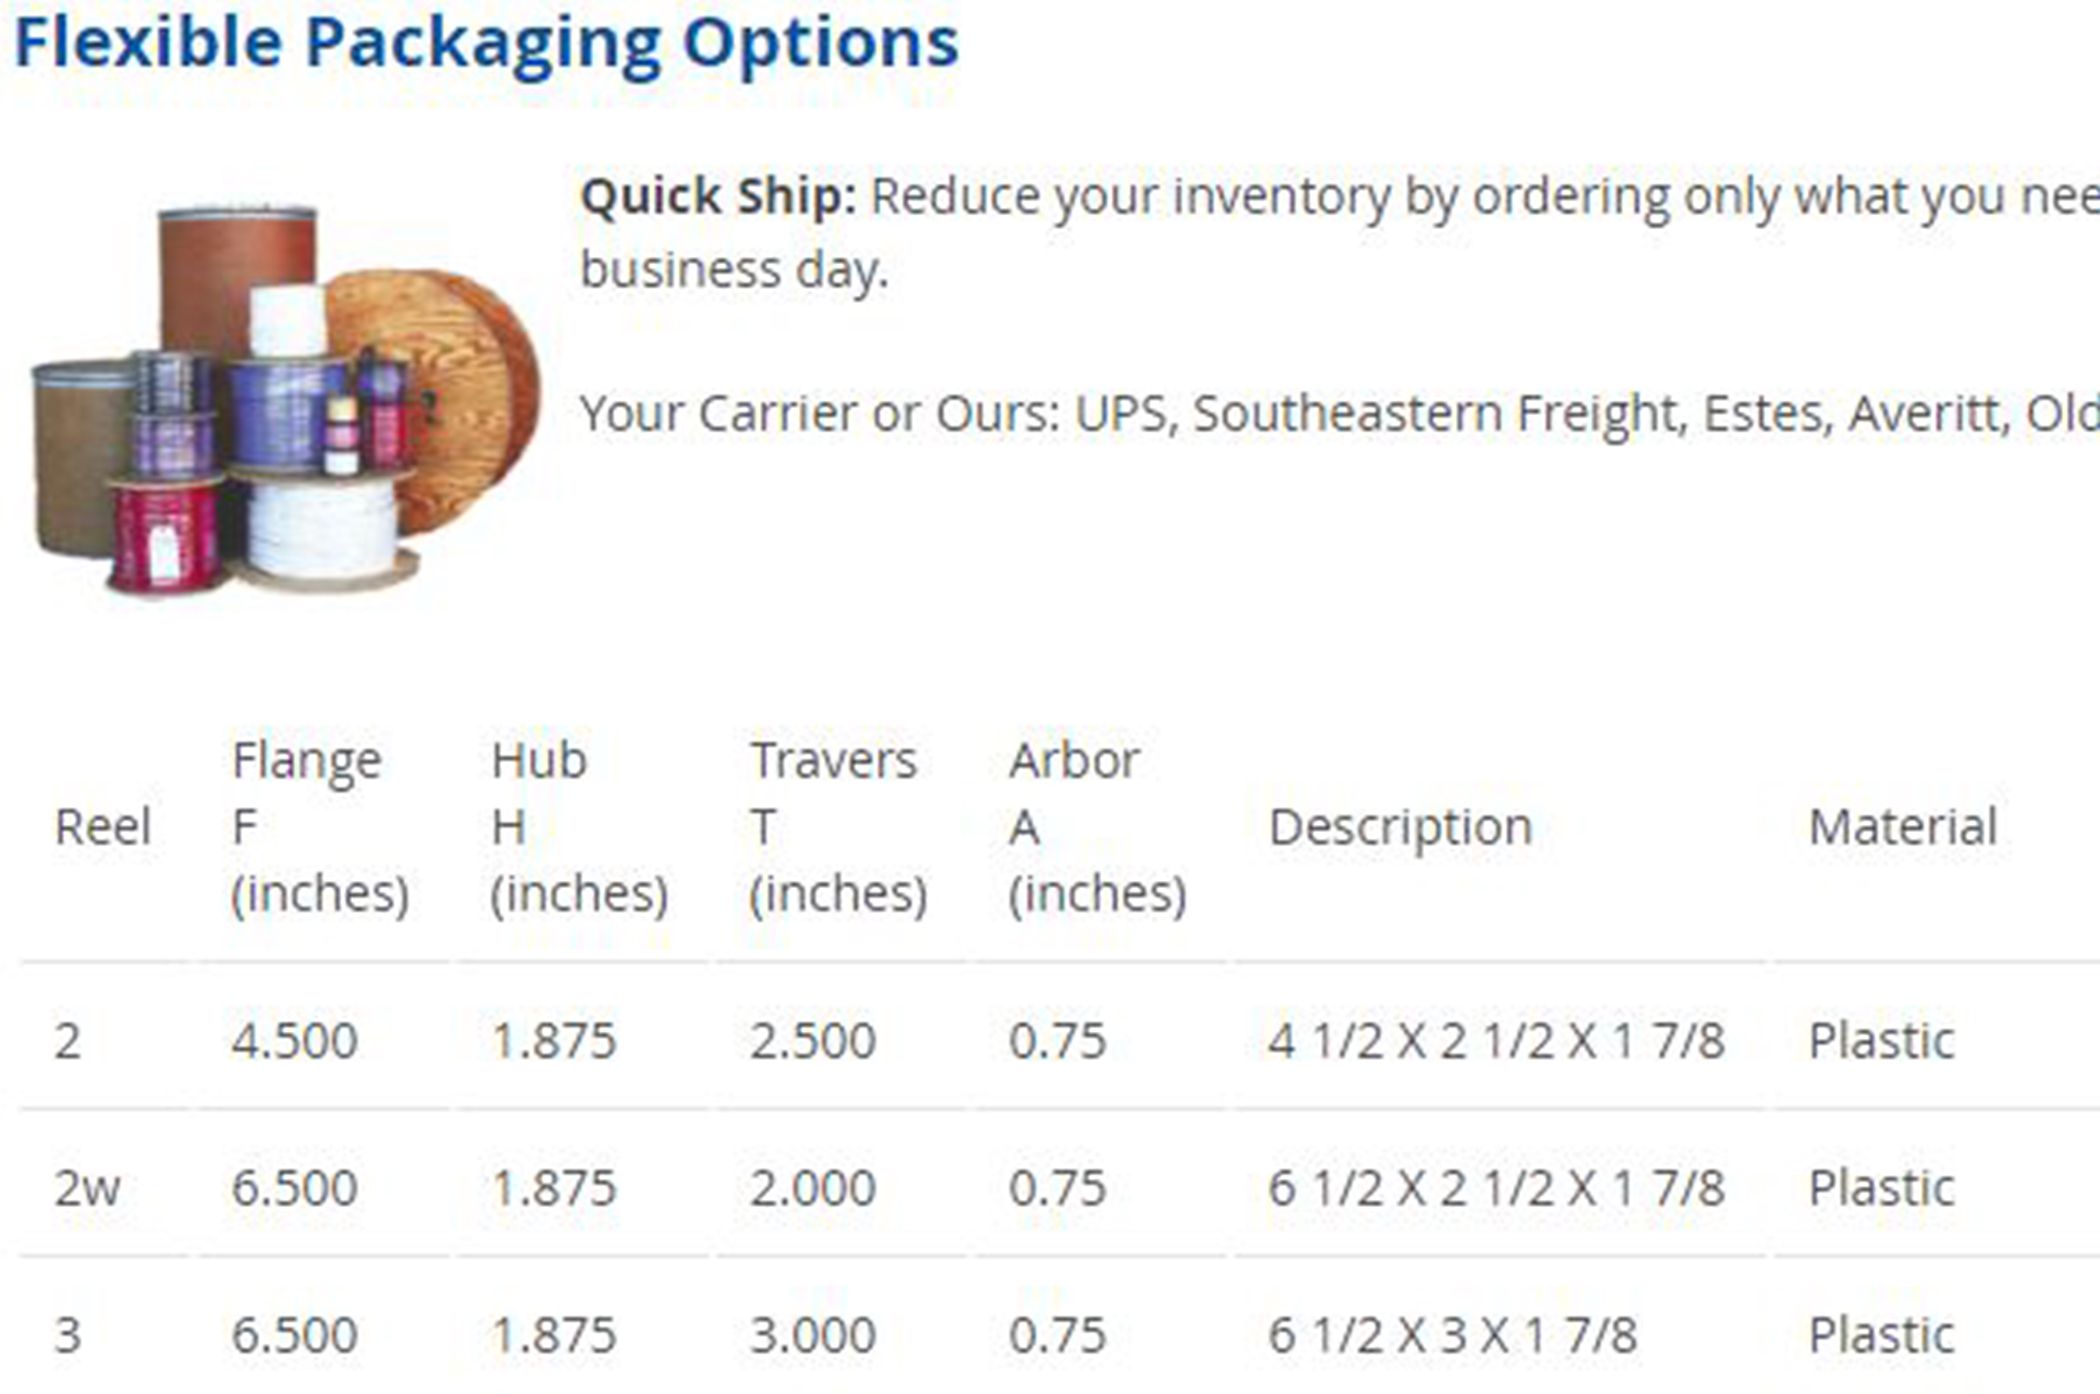Viewport: 2100px width, 1394px height.
Task: Click the 2w reel cell
Action: point(87,1188)
